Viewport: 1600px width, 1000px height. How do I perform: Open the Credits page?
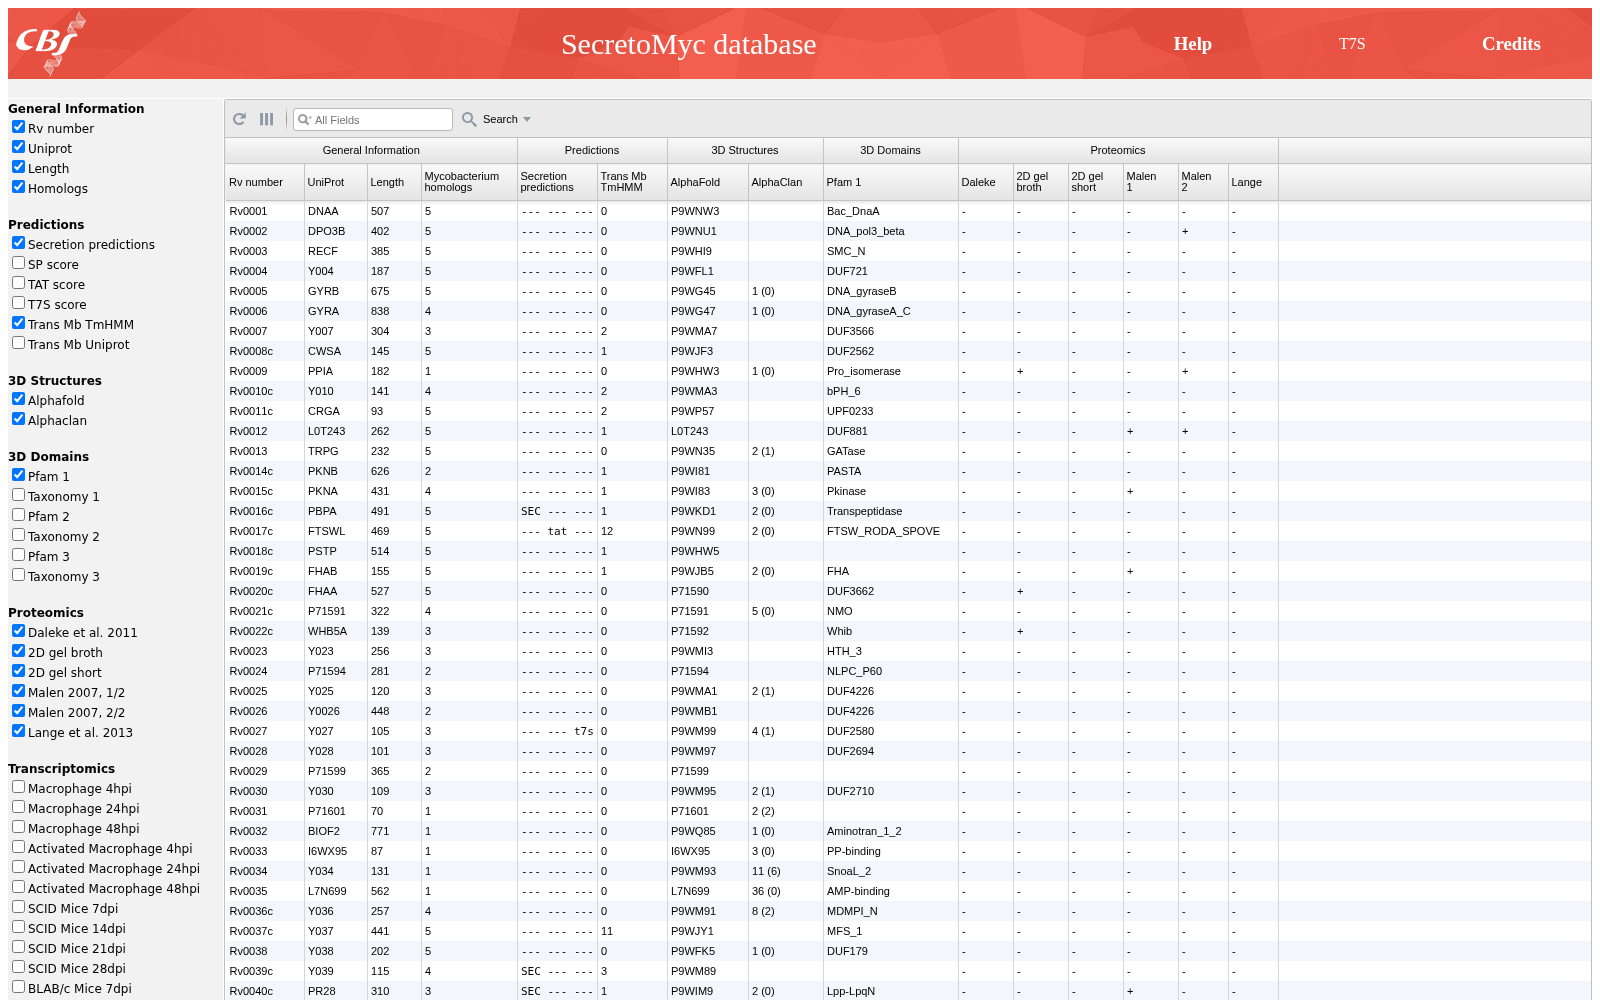tap(1511, 44)
